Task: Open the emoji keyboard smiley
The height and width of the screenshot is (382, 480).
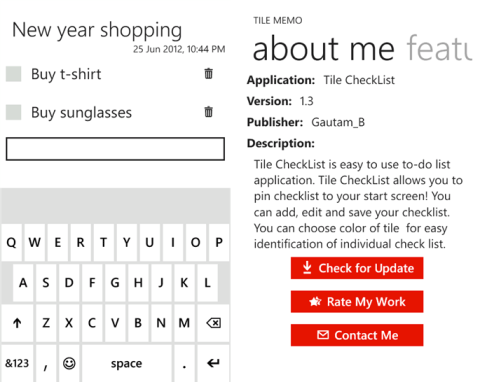Action: point(69,363)
